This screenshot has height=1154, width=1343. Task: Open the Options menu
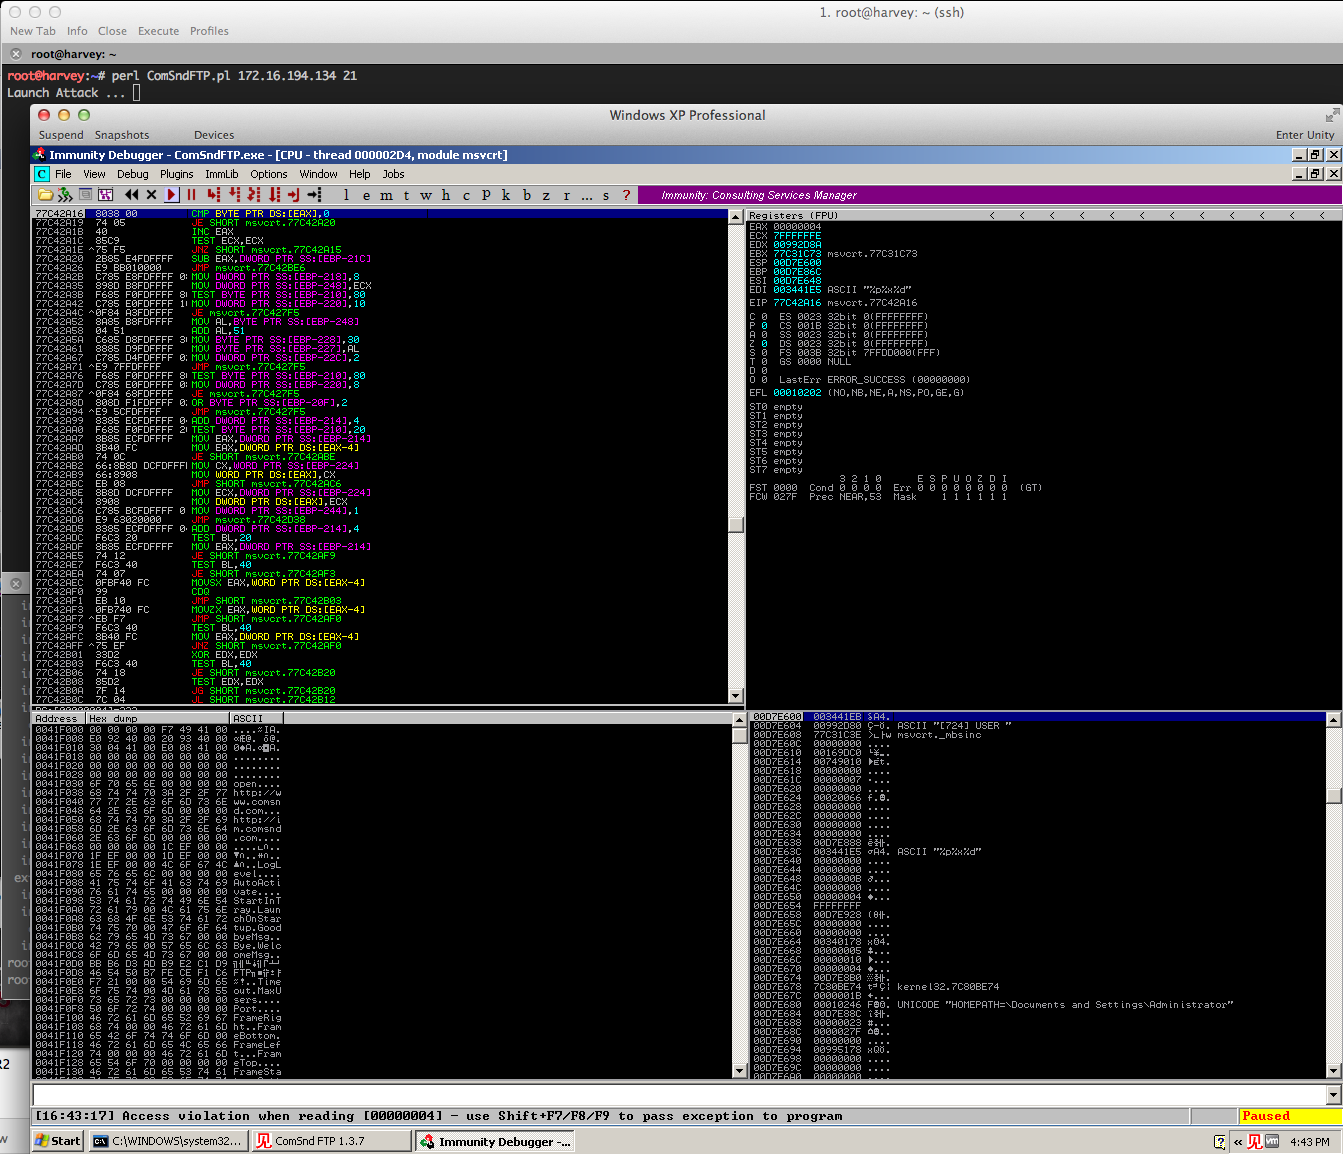(269, 174)
